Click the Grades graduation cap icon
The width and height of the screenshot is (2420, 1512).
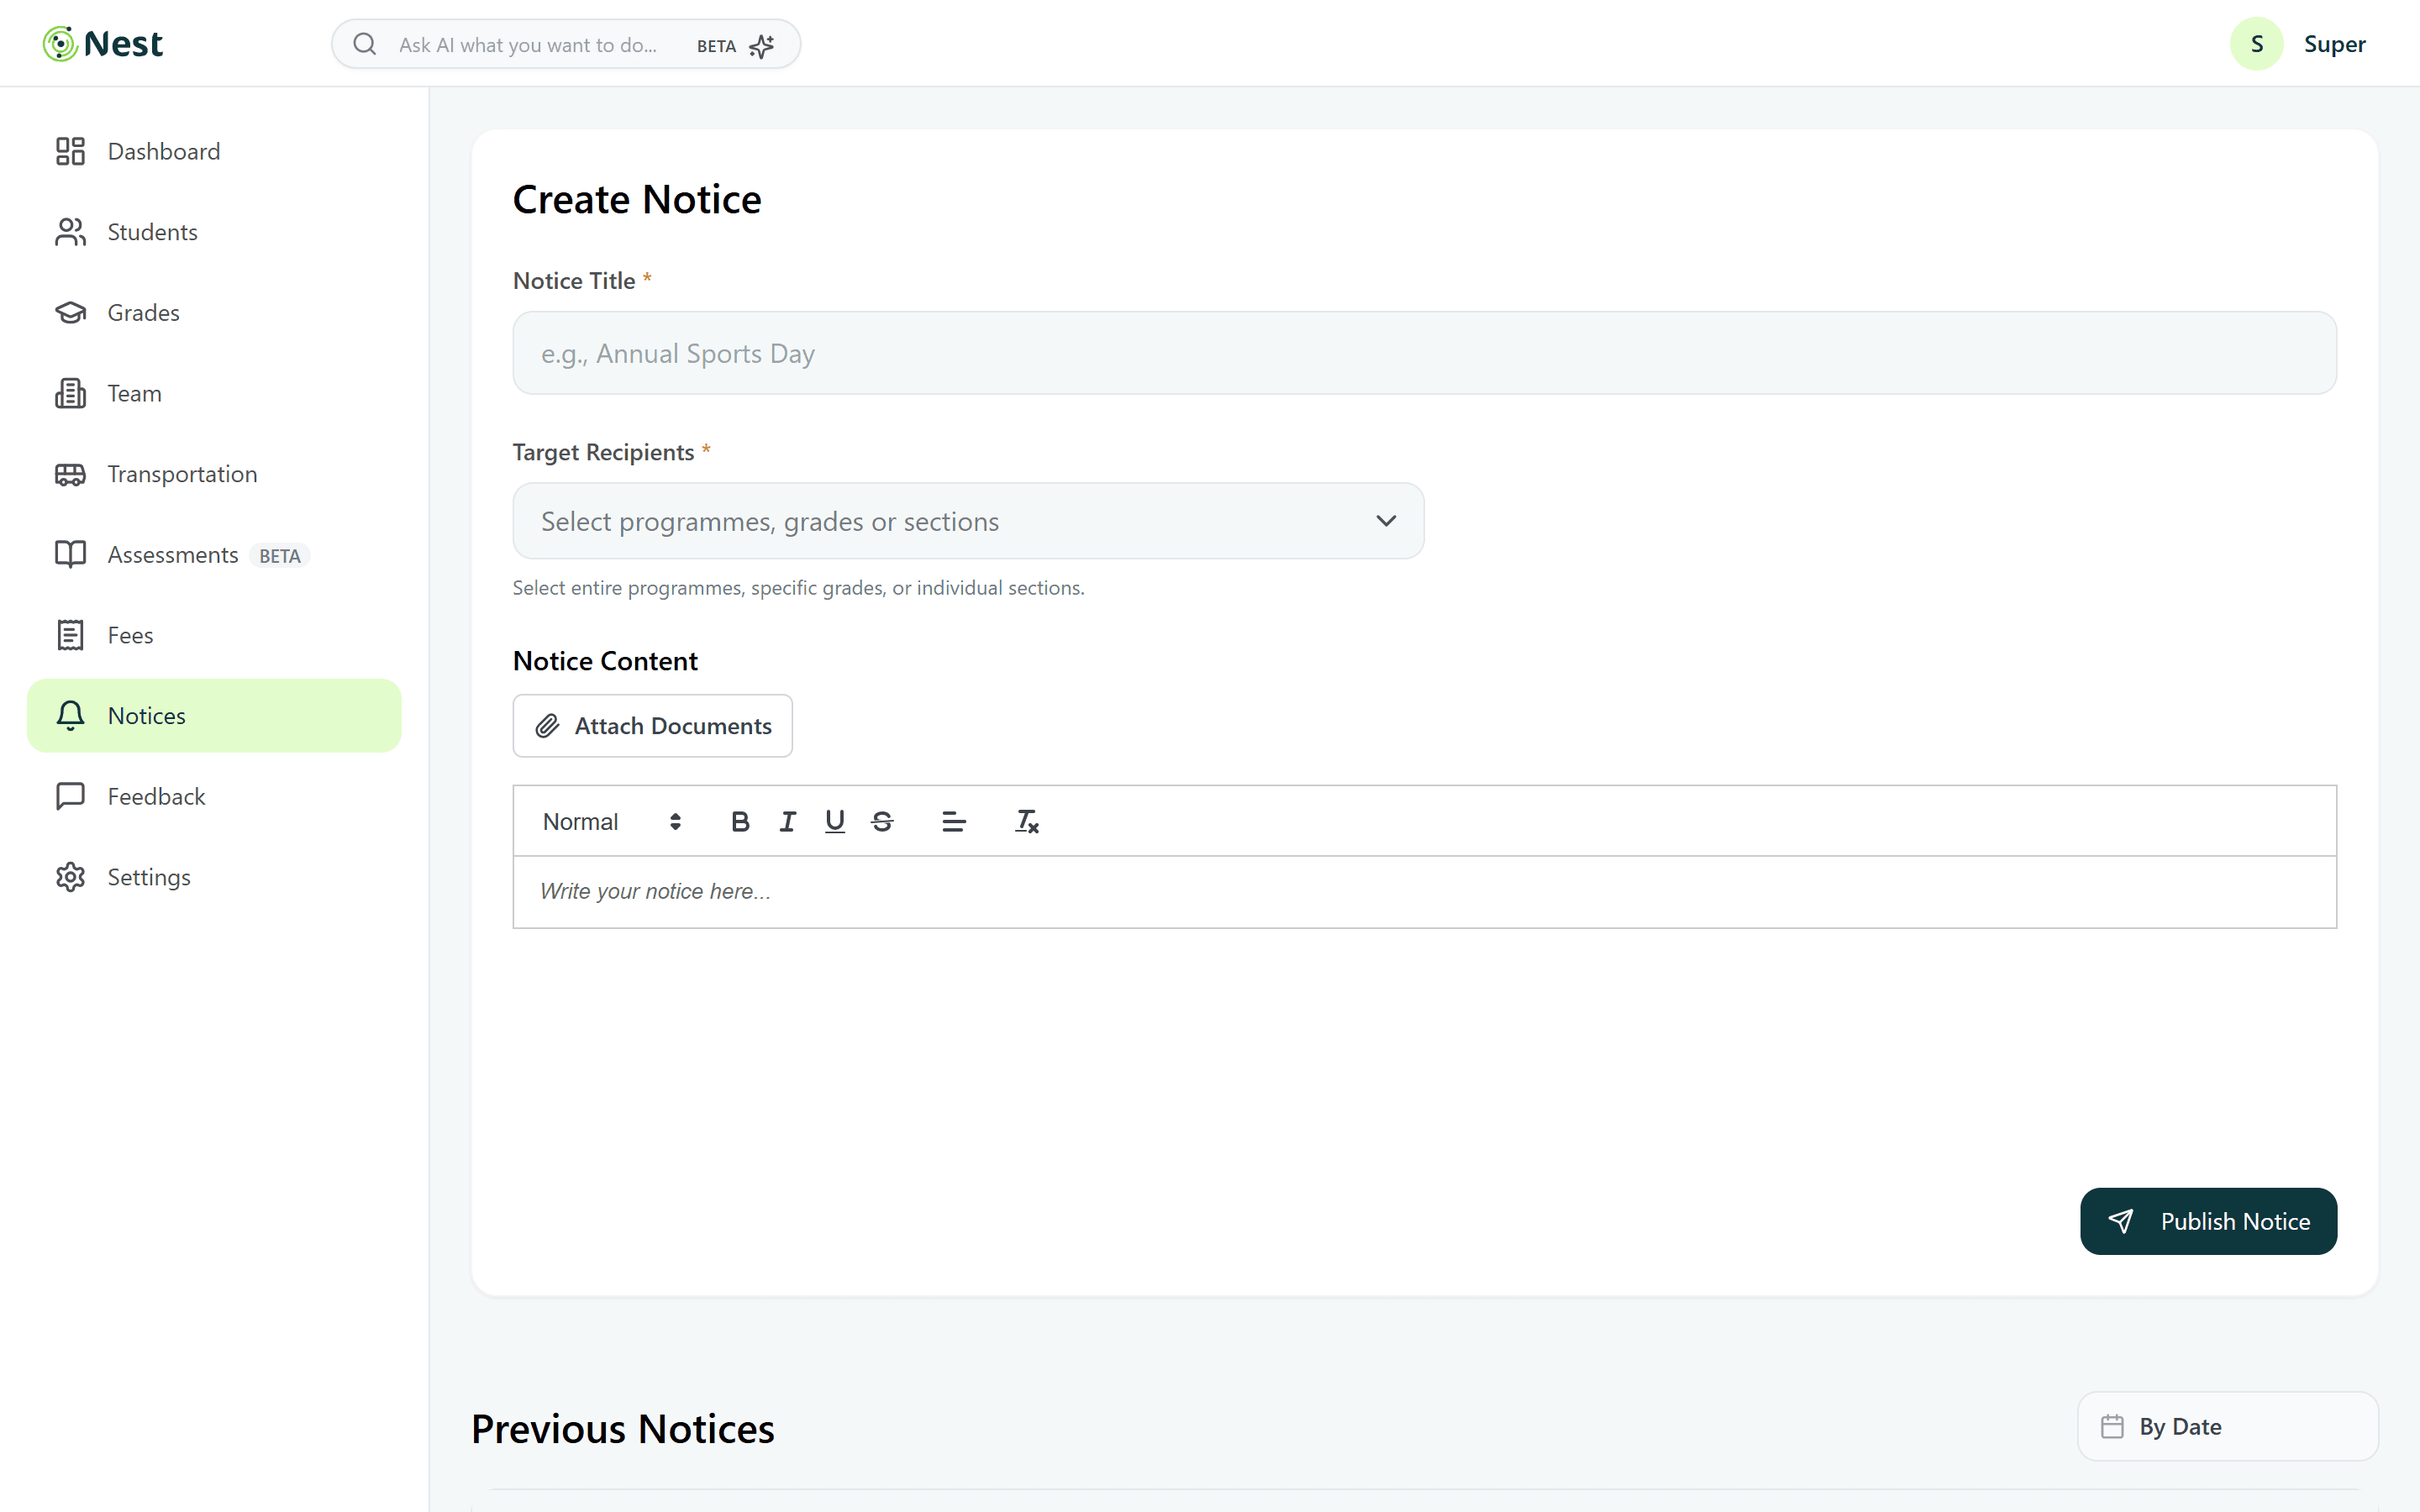pos(70,313)
